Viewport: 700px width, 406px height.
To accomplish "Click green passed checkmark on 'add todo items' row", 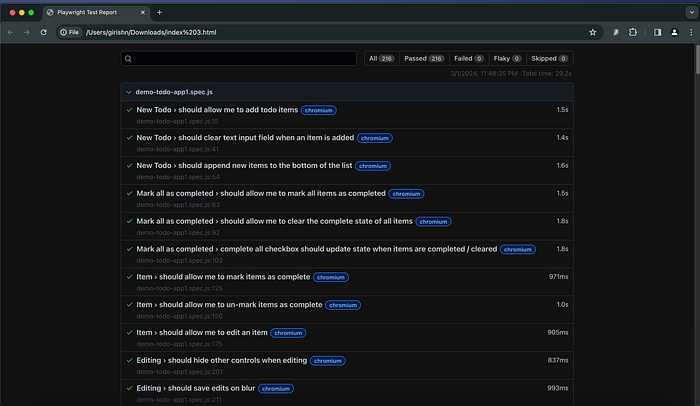I will [129, 110].
